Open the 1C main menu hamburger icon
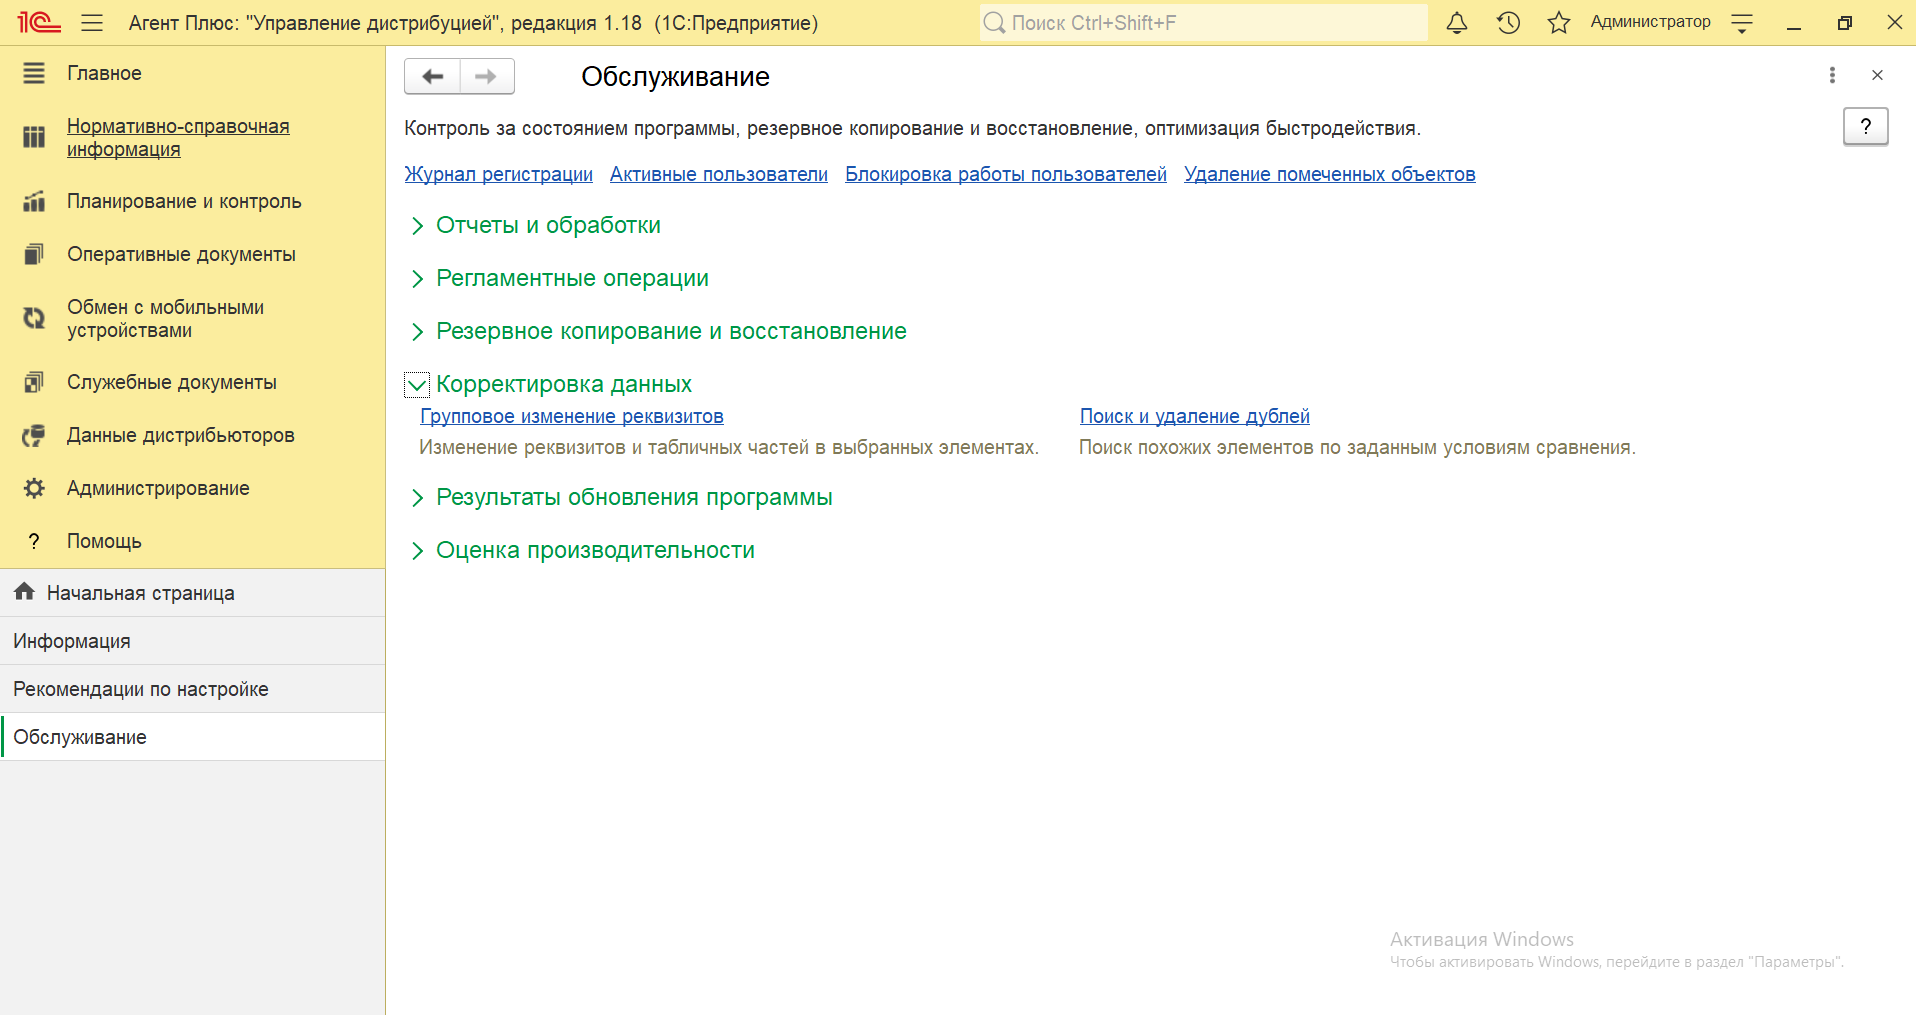The width and height of the screenshot is (1916, 1015). [x=92, y=22]
